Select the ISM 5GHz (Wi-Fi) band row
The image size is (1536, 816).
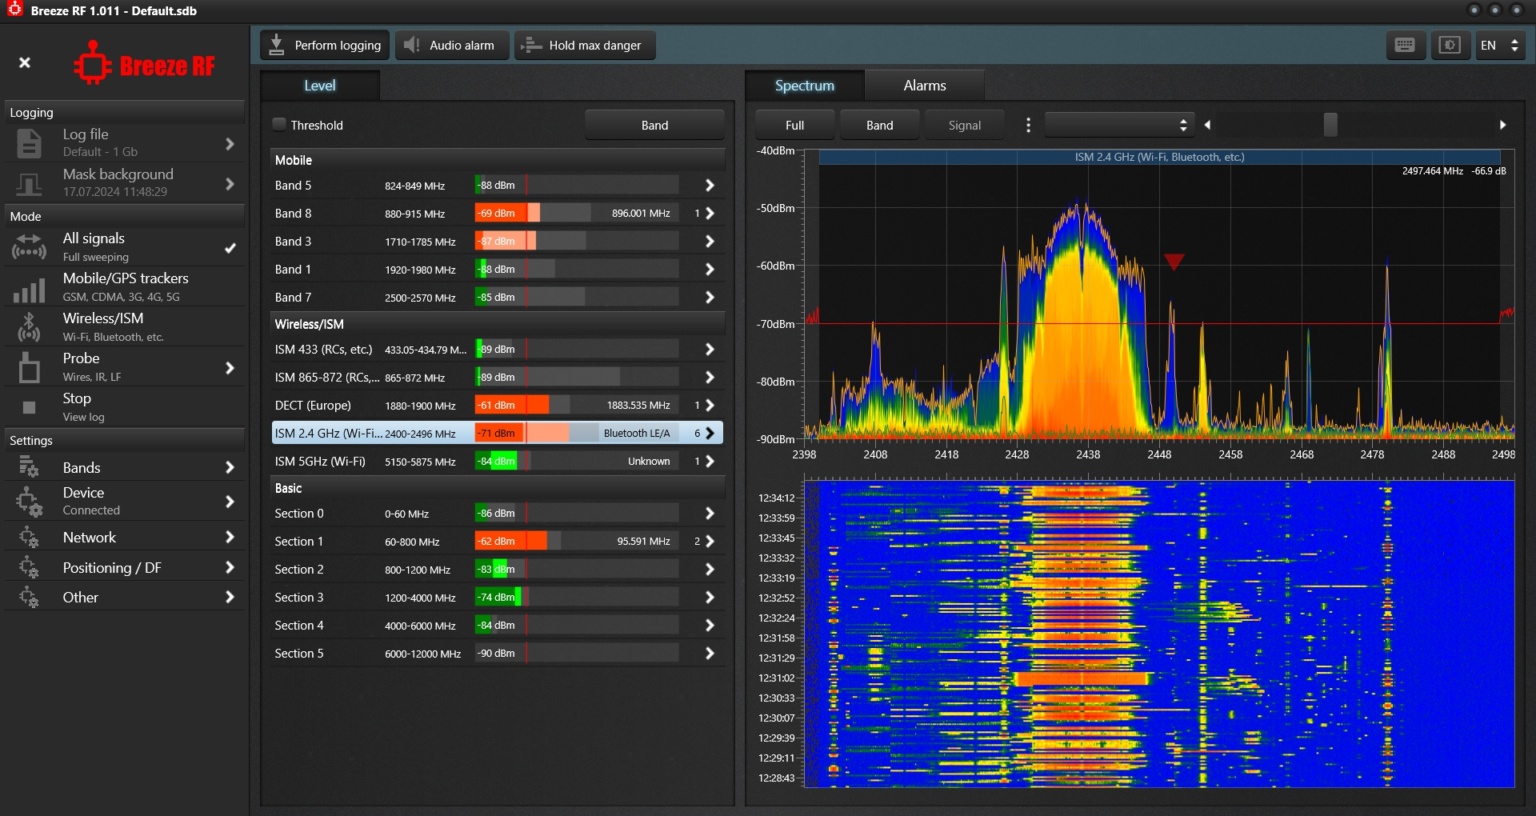tap(320, 461)
